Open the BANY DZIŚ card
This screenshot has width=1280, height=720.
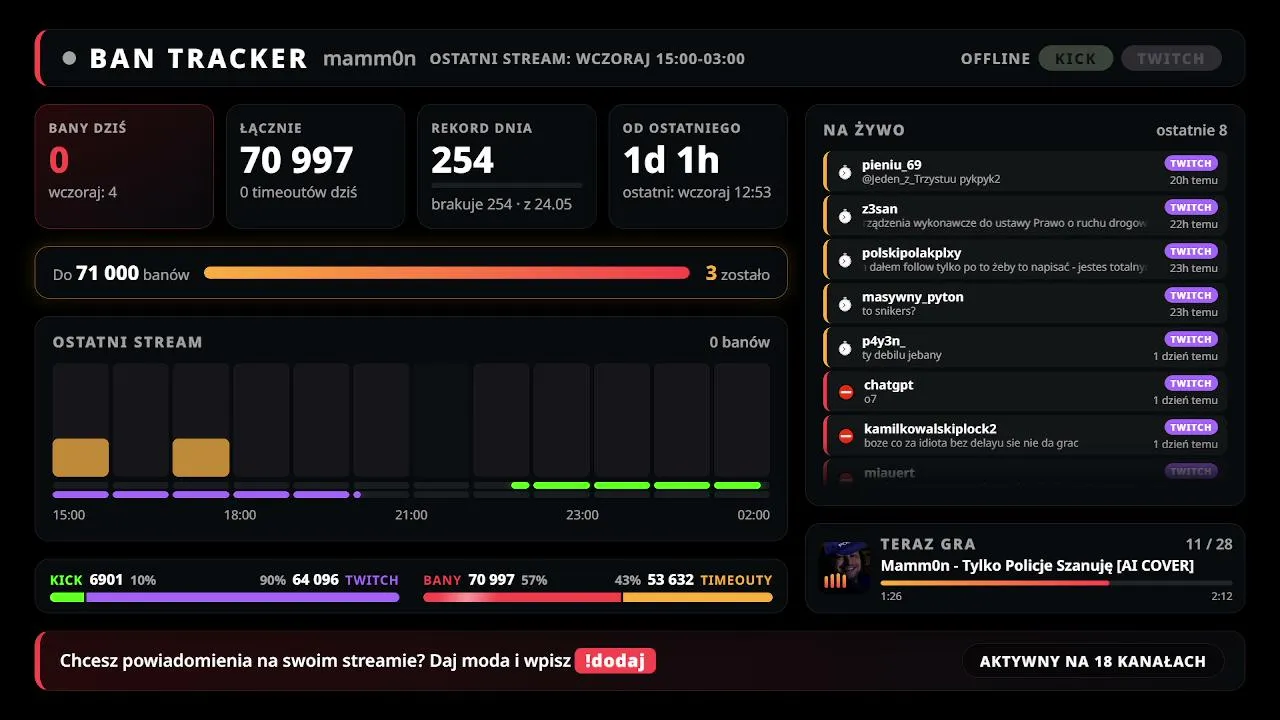tap(124, 166)
